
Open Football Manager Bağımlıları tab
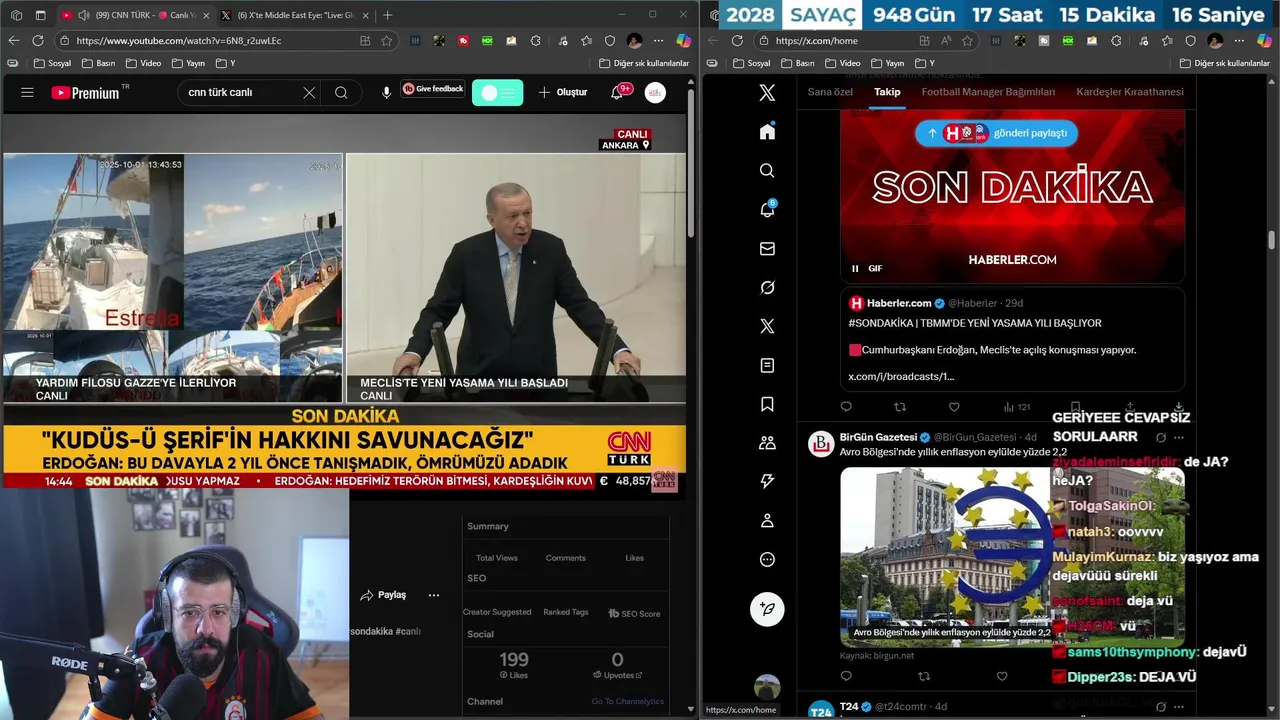[x=988, y=92]
